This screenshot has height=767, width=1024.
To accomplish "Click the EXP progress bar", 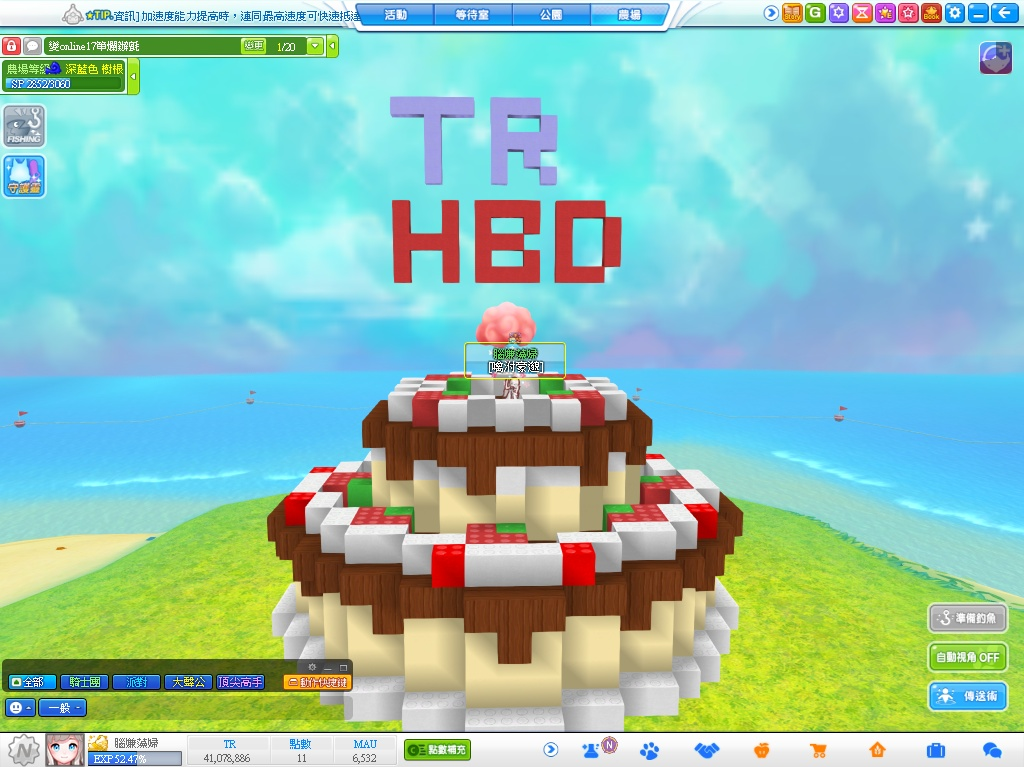I will pos(136,759).
